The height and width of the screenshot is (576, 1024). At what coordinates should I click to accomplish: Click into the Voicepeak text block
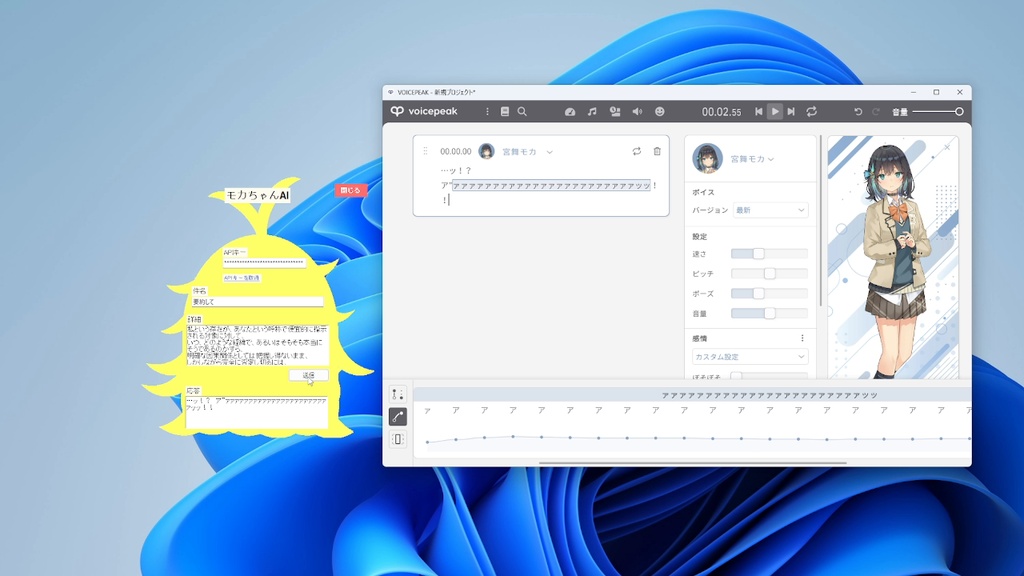(549, 185)
